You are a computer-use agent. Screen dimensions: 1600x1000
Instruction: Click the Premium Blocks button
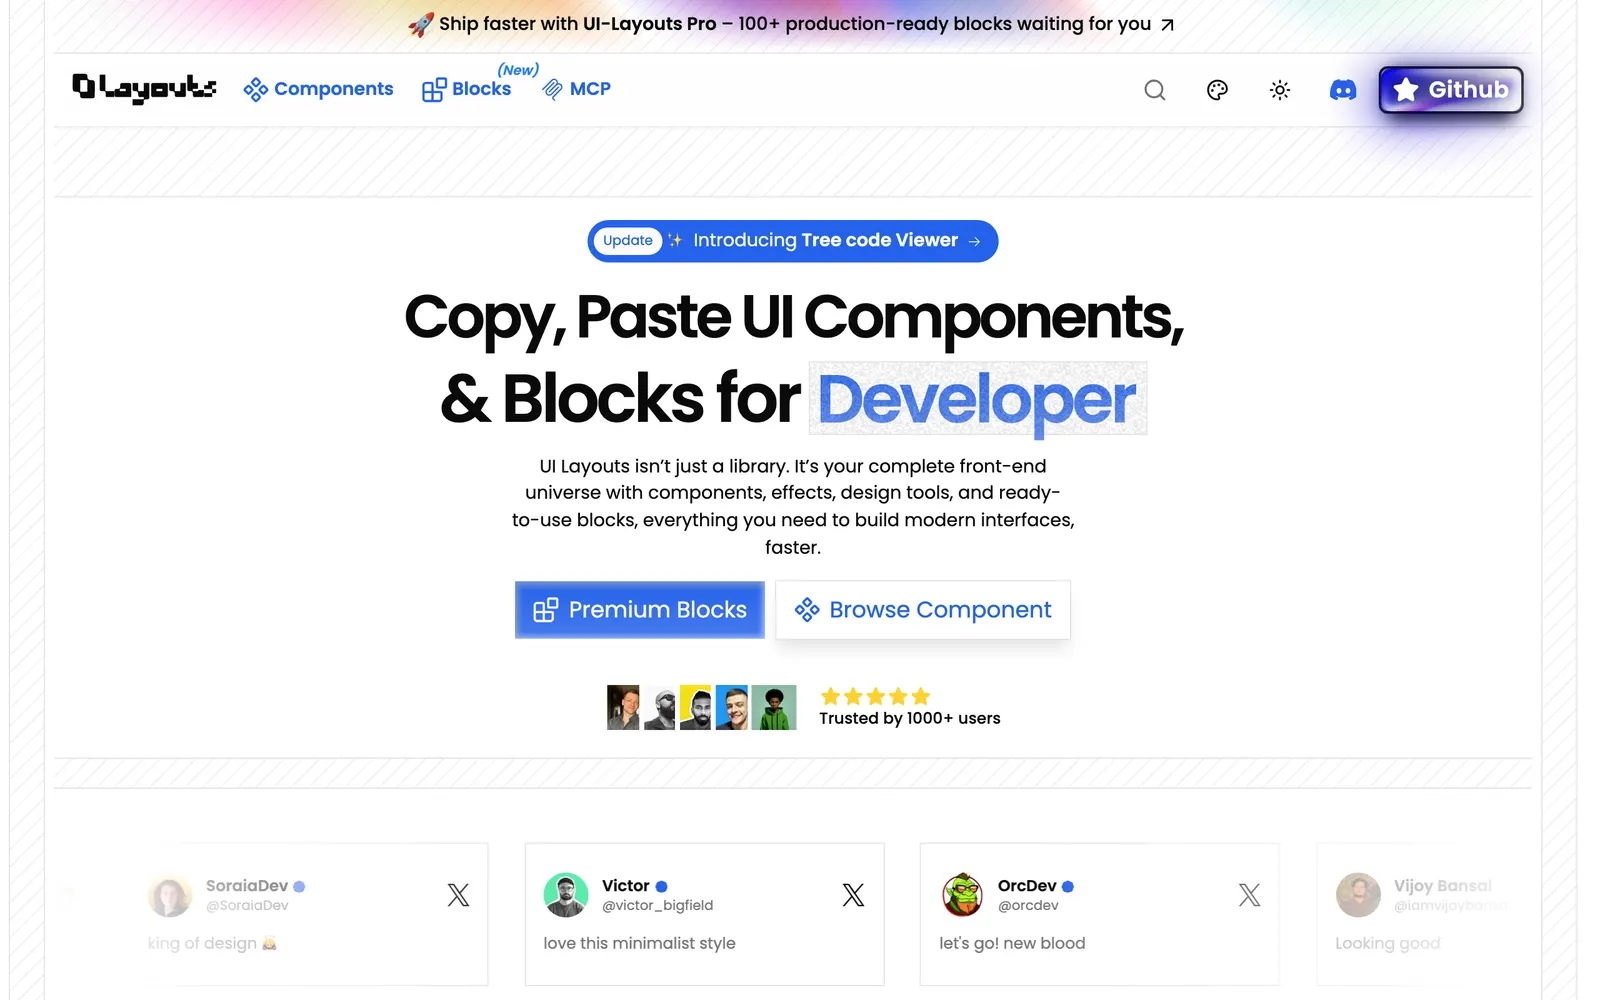(640, 610)
